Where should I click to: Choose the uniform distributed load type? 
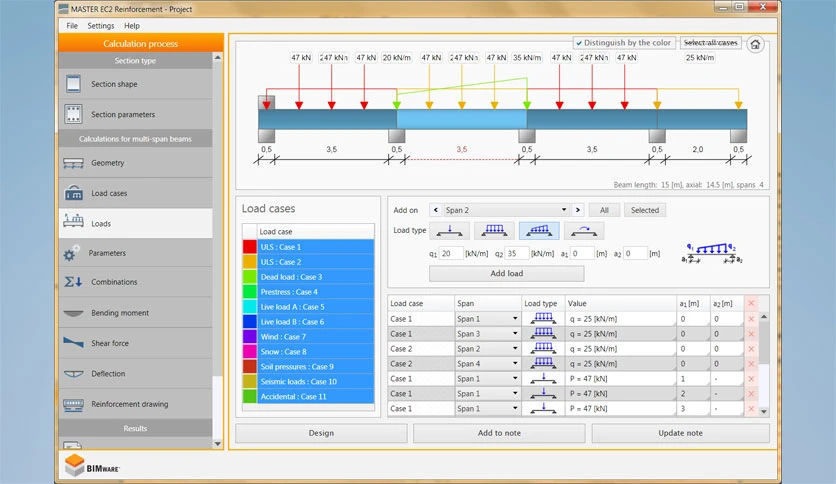coord(494,231)
